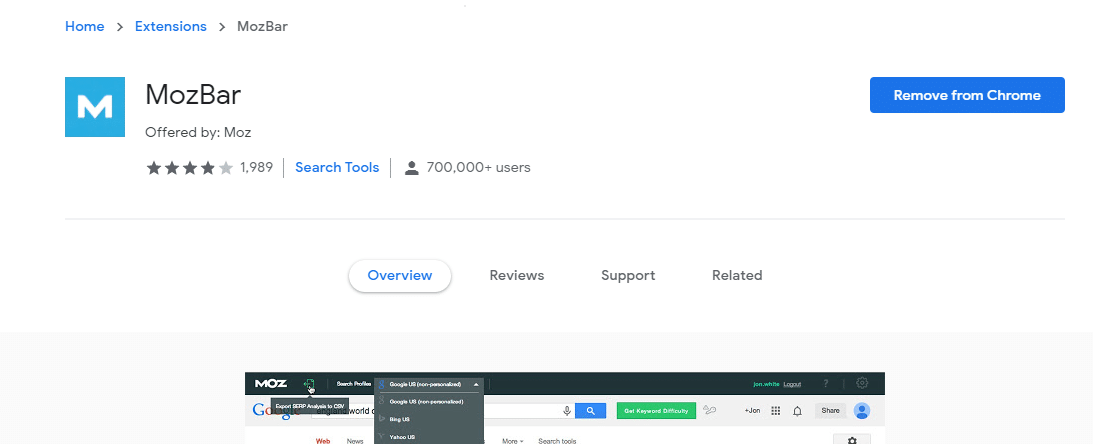Click the person icon beside users count
Image resolution: width=1093 pixels, height=444 pixels.
(412, 168)
